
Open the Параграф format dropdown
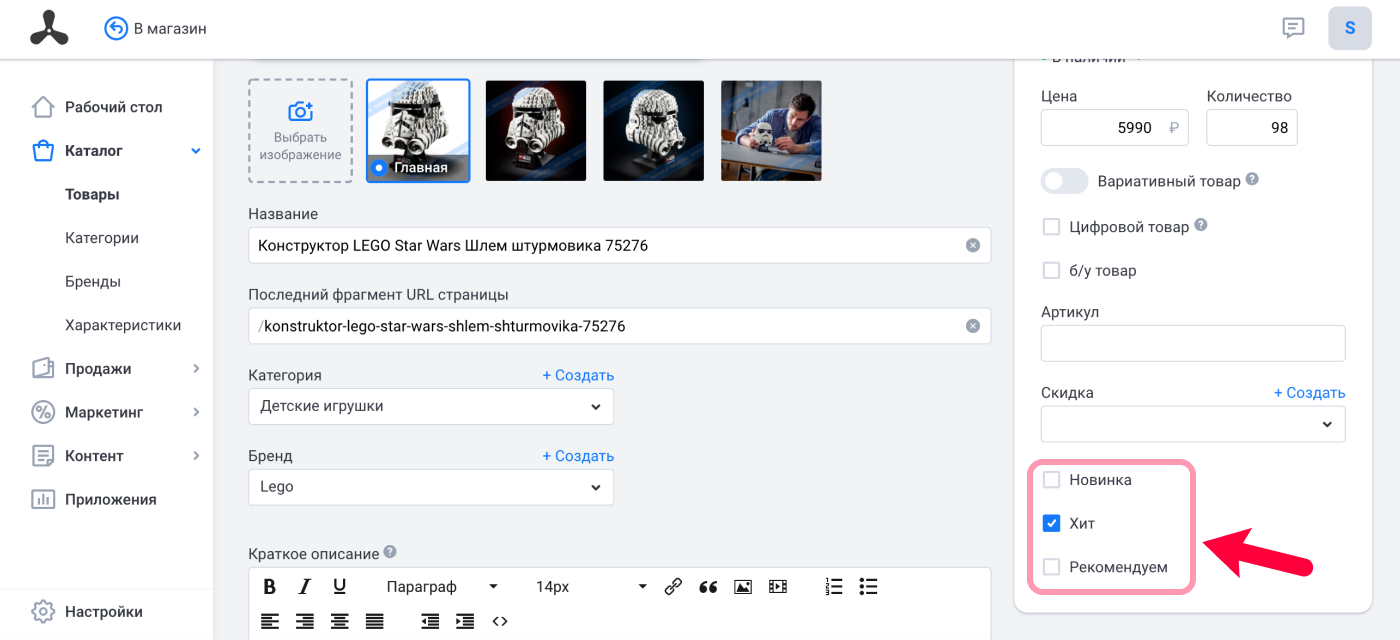tap(442, 587)
